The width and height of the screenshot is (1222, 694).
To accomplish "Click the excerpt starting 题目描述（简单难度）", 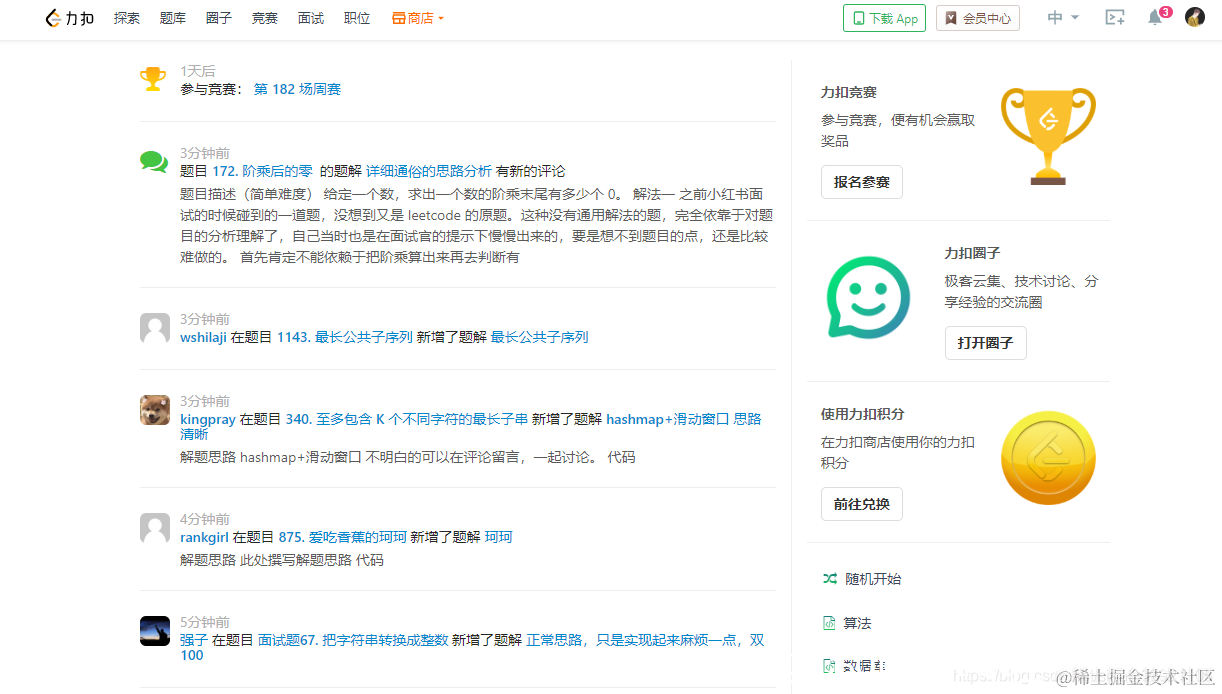I will (476, 225).
